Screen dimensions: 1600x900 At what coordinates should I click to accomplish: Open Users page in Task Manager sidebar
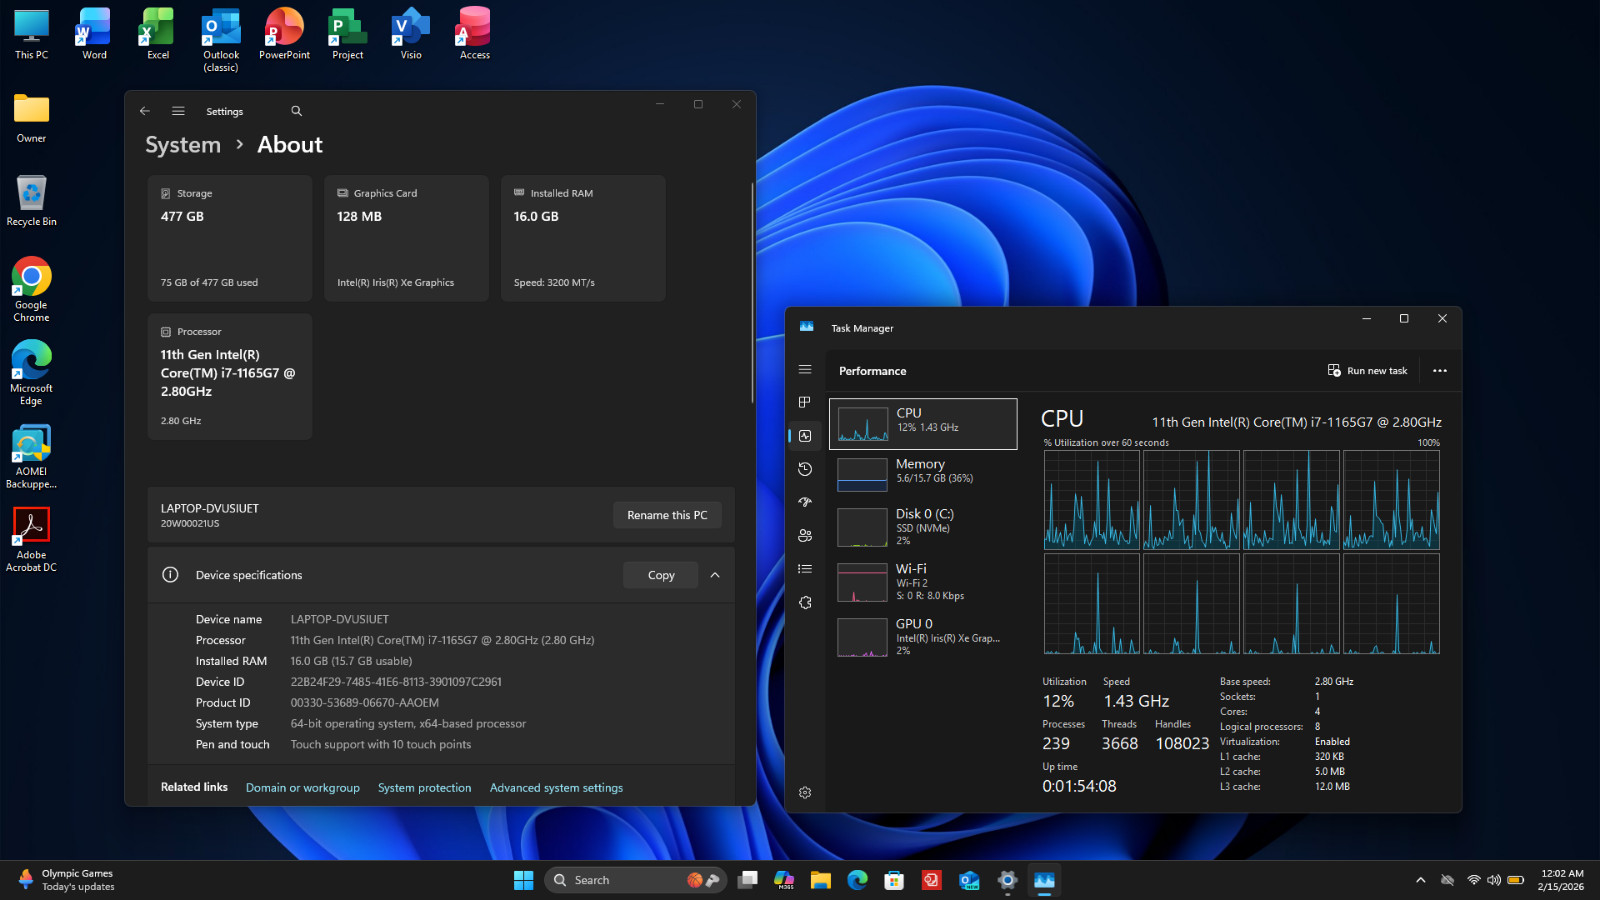click(x=805, y=536)
